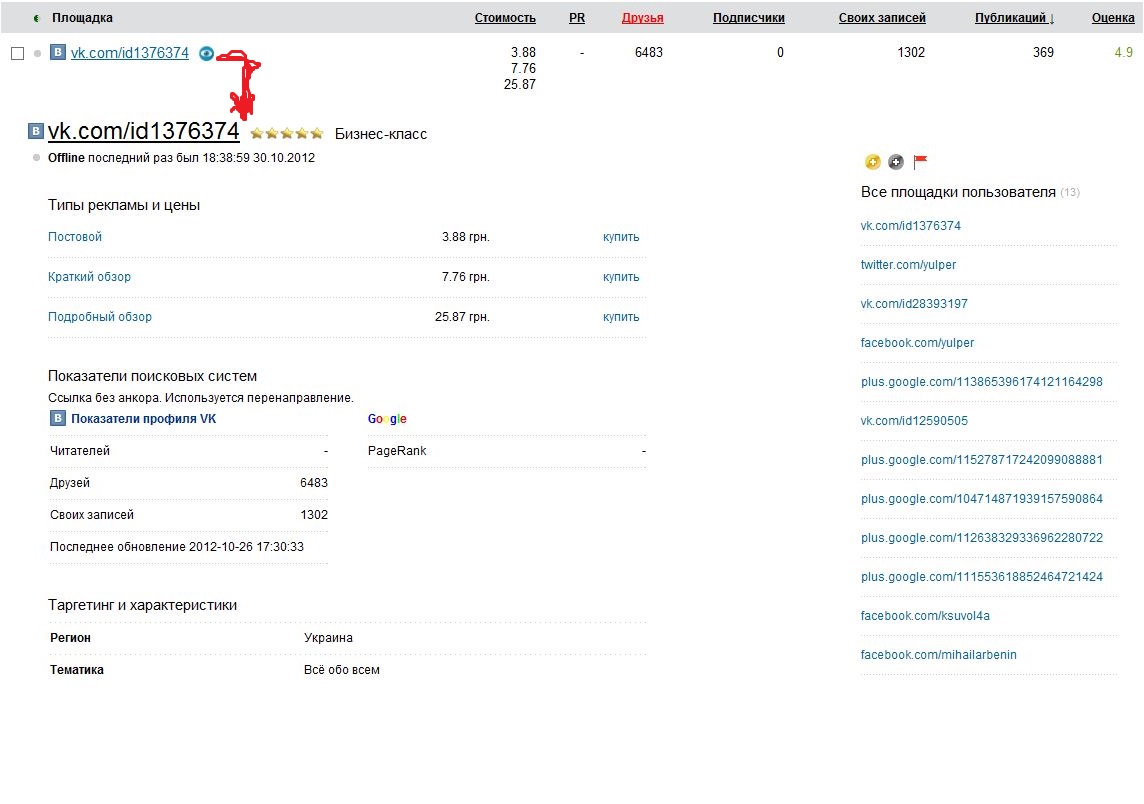Open Показатели профиля VK link
The height and width of the screenshot is (804, 1144).
tap(143, 419)
